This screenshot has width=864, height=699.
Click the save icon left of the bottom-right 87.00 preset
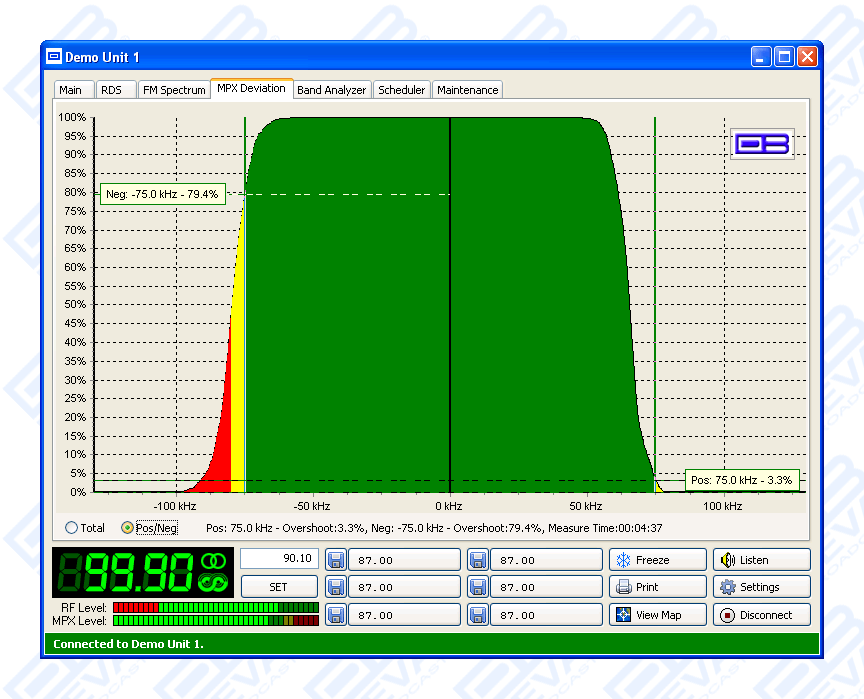tap(478, 615)
